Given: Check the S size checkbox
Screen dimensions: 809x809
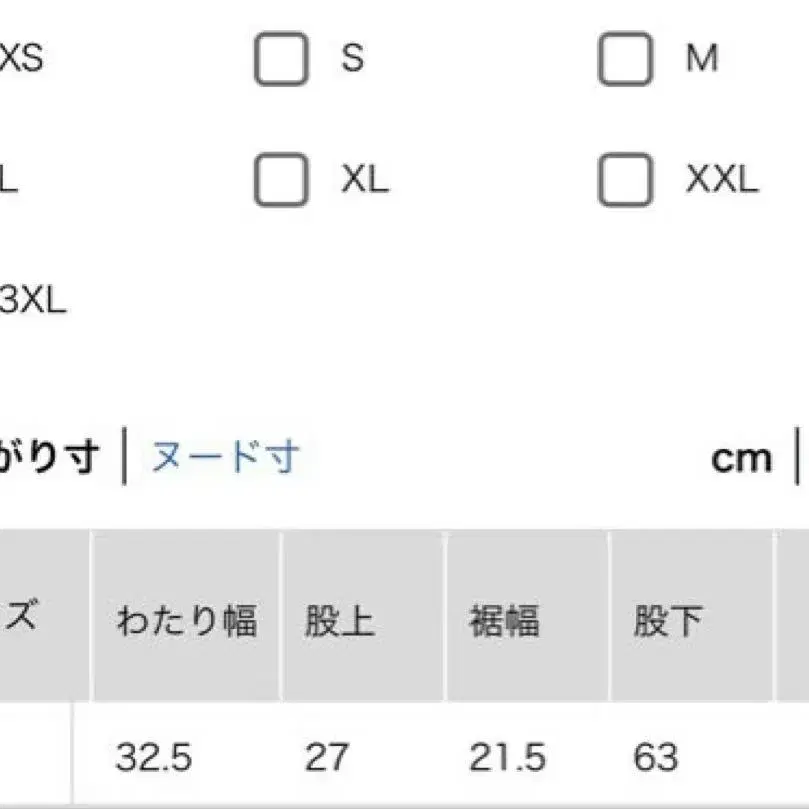Looking at the screenshot, I should (x=280, y=60).
